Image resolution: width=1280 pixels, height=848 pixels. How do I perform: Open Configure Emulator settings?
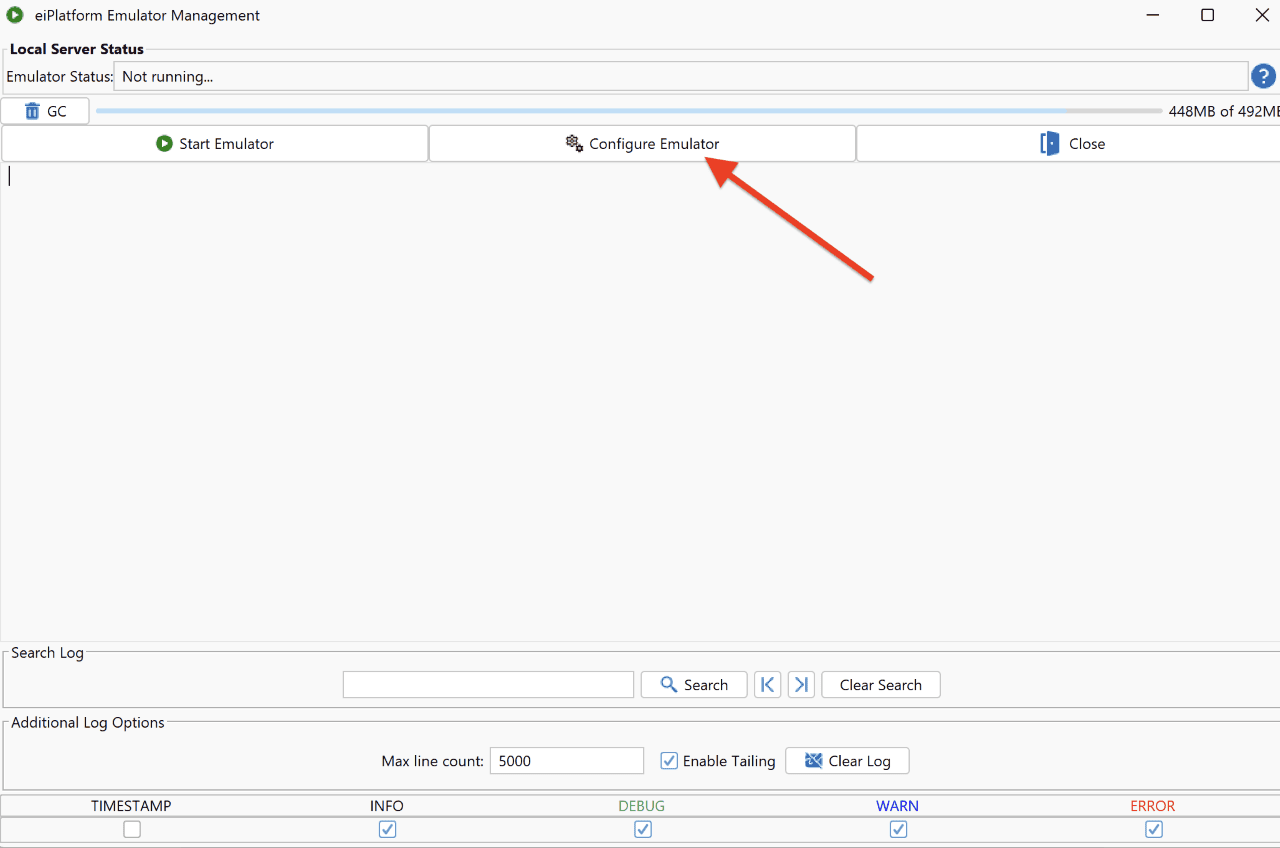tap(642, 143)
